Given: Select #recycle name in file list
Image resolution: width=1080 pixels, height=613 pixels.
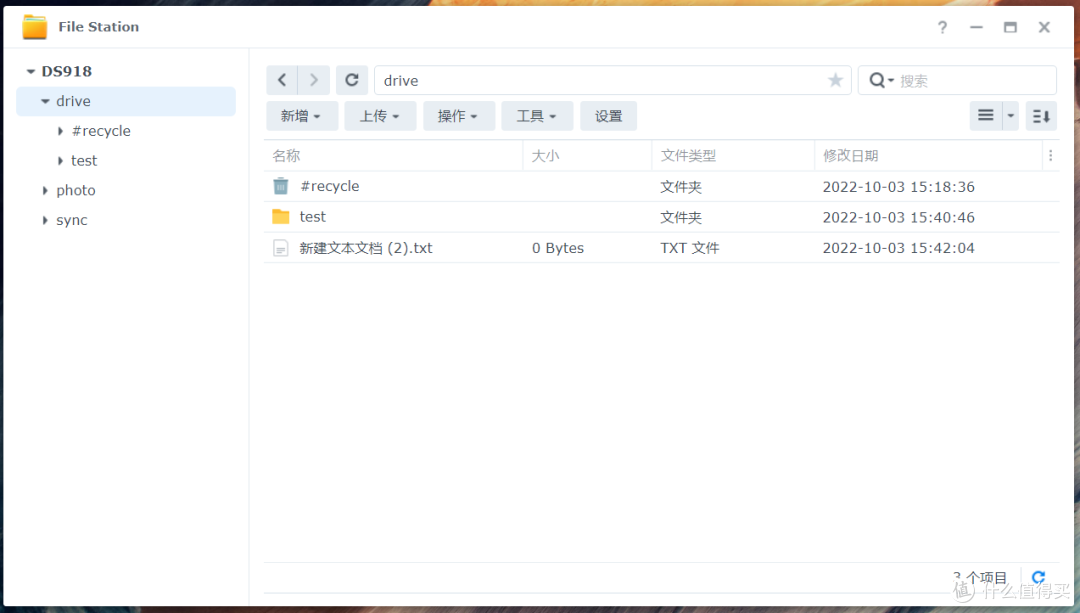Looking at the screenshot, I should 330,186.
